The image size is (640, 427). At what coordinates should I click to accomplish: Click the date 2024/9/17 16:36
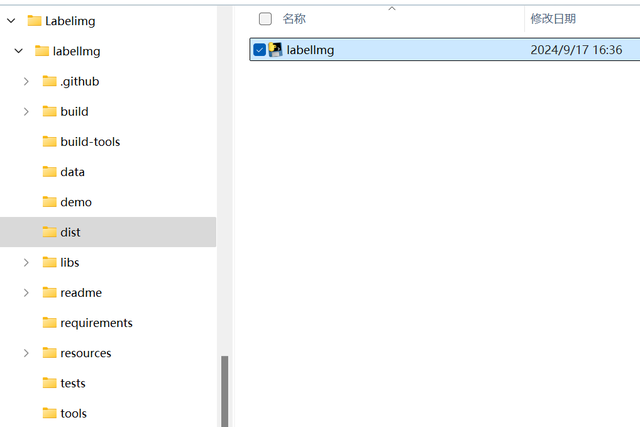576,50
